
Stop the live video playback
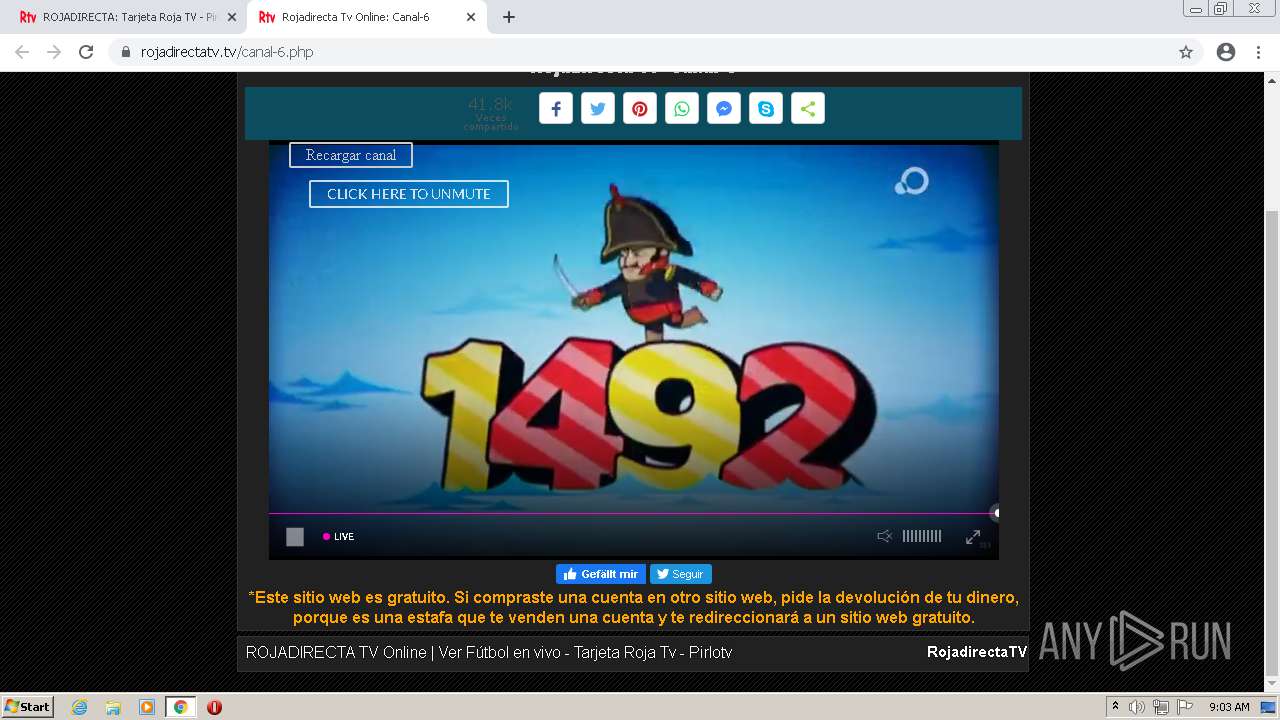(x=295, y=537)
